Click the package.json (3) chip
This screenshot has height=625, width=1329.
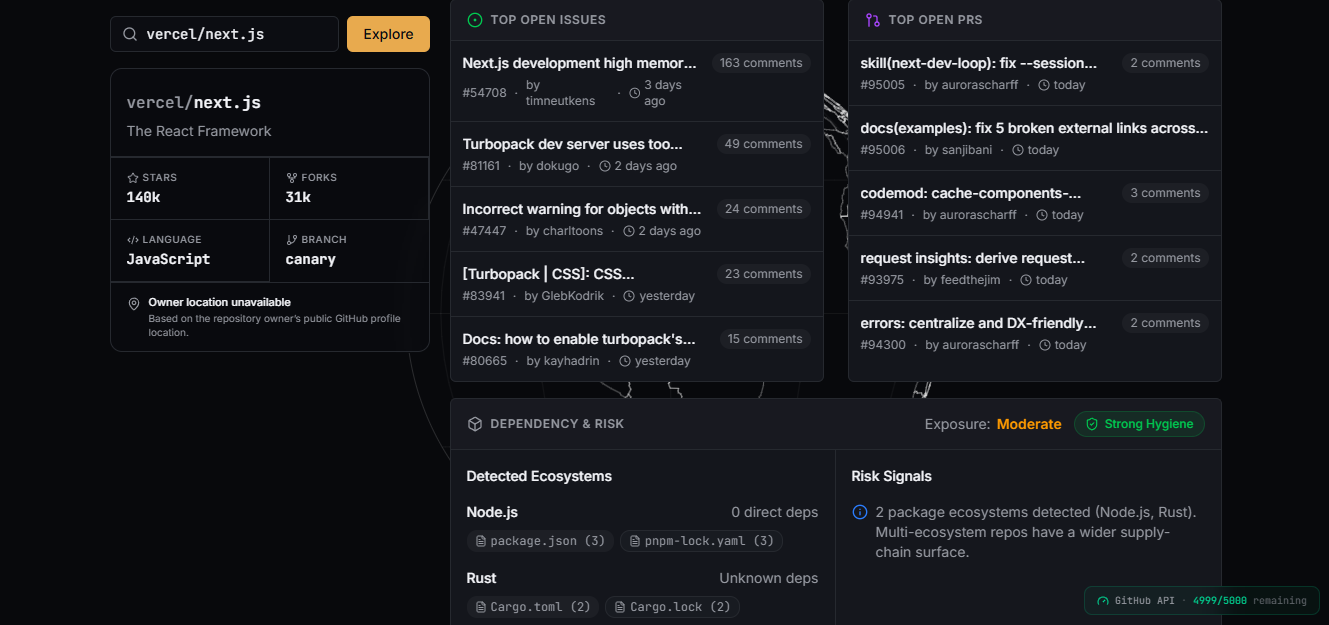(x=540, y=541)
